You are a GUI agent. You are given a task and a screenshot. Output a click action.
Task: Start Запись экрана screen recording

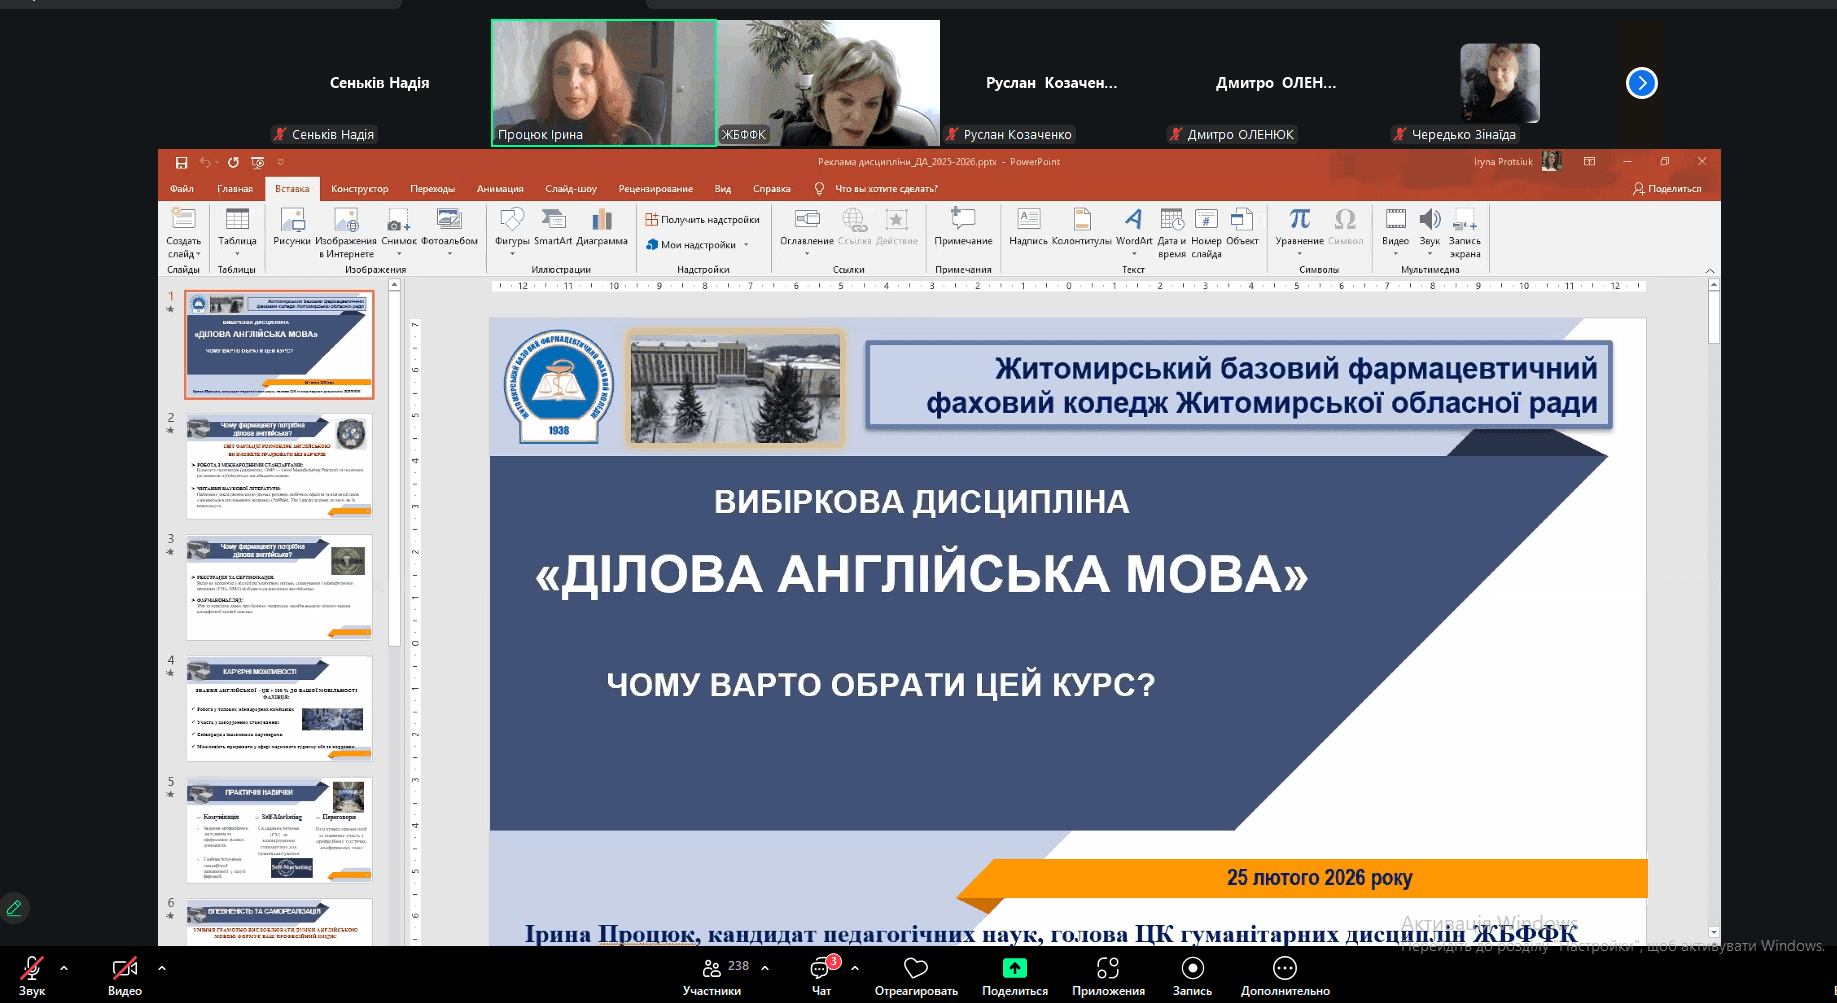point(1465,232)
